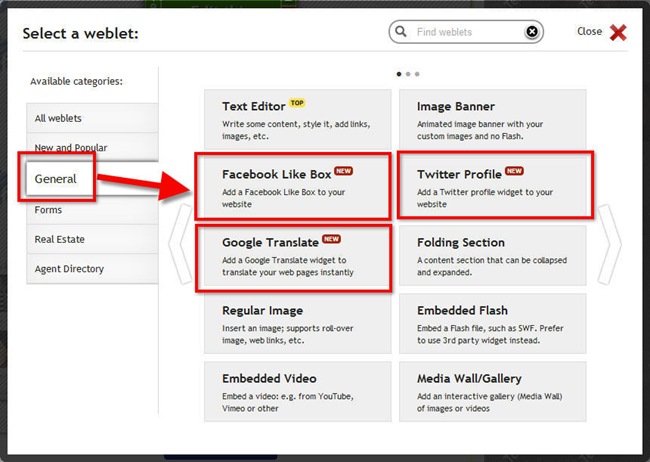This screenshot has width=650, height=462.
Task: Click the Close text link
Action: pos(589,32)
